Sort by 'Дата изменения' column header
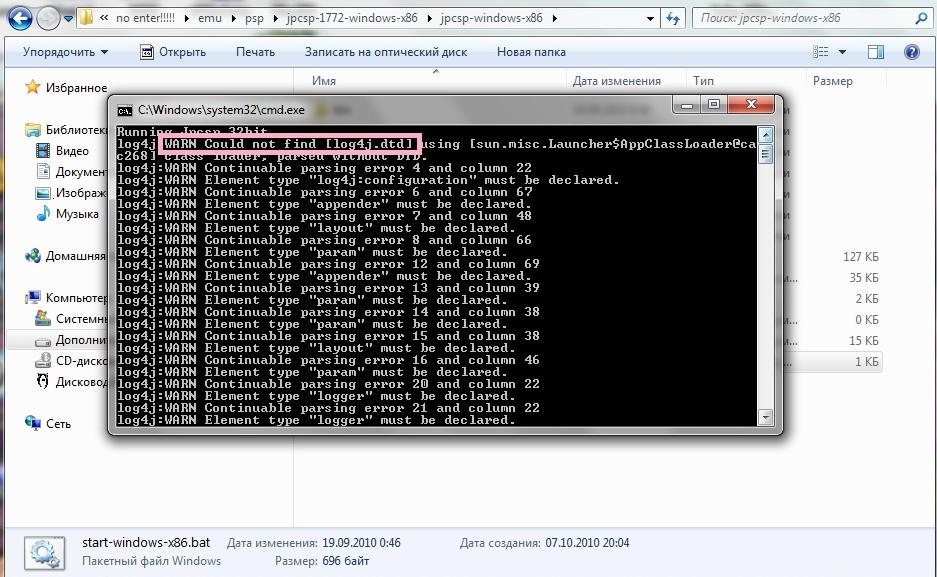The height and width of the screenshot is (577, 937). (x=617, y=81)
